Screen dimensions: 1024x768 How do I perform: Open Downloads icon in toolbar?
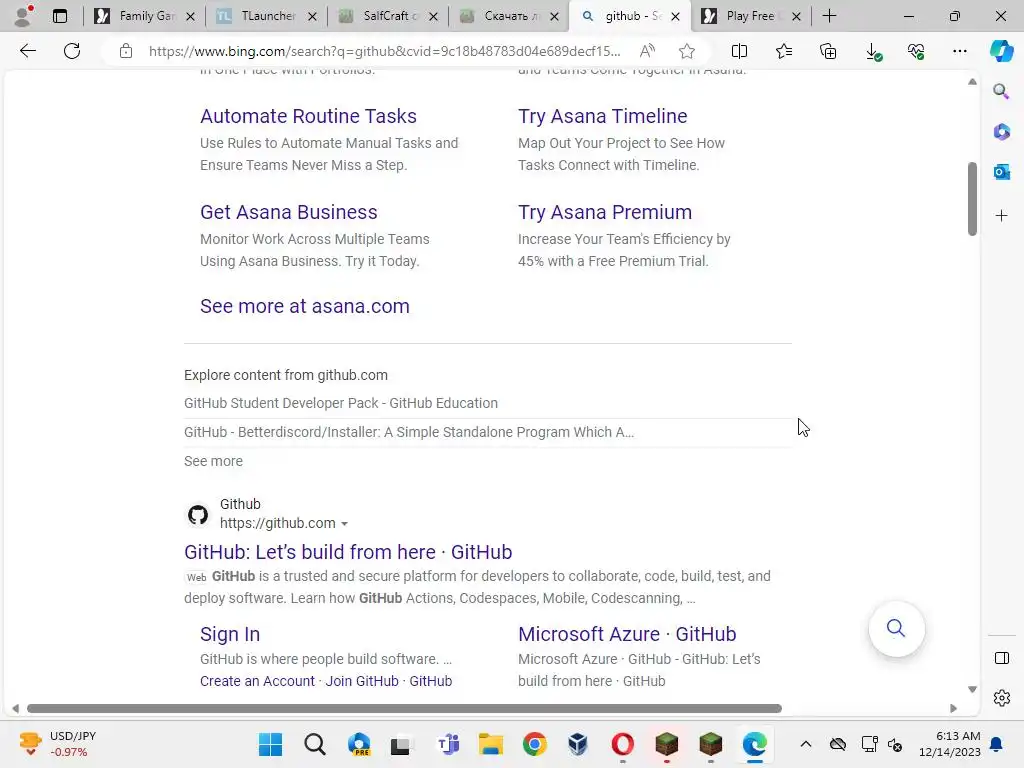coord(873,52)
